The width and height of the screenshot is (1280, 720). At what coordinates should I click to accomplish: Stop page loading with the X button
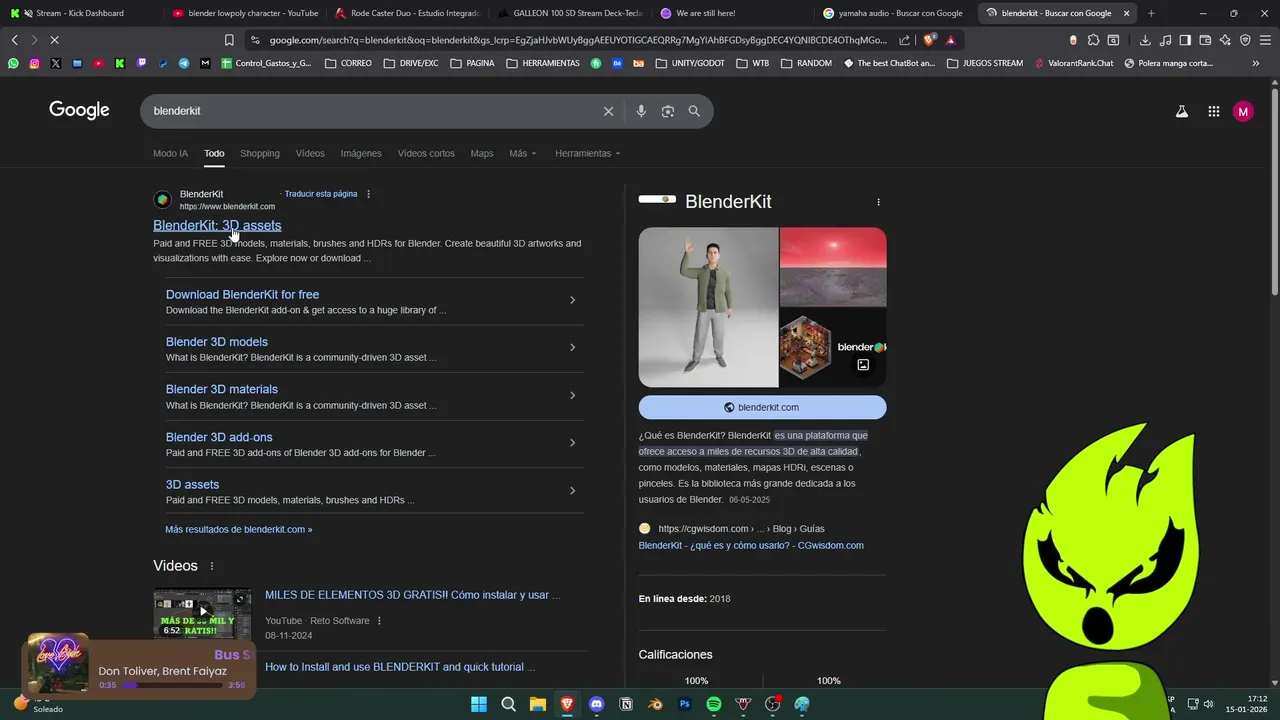(x=54, y=40)
